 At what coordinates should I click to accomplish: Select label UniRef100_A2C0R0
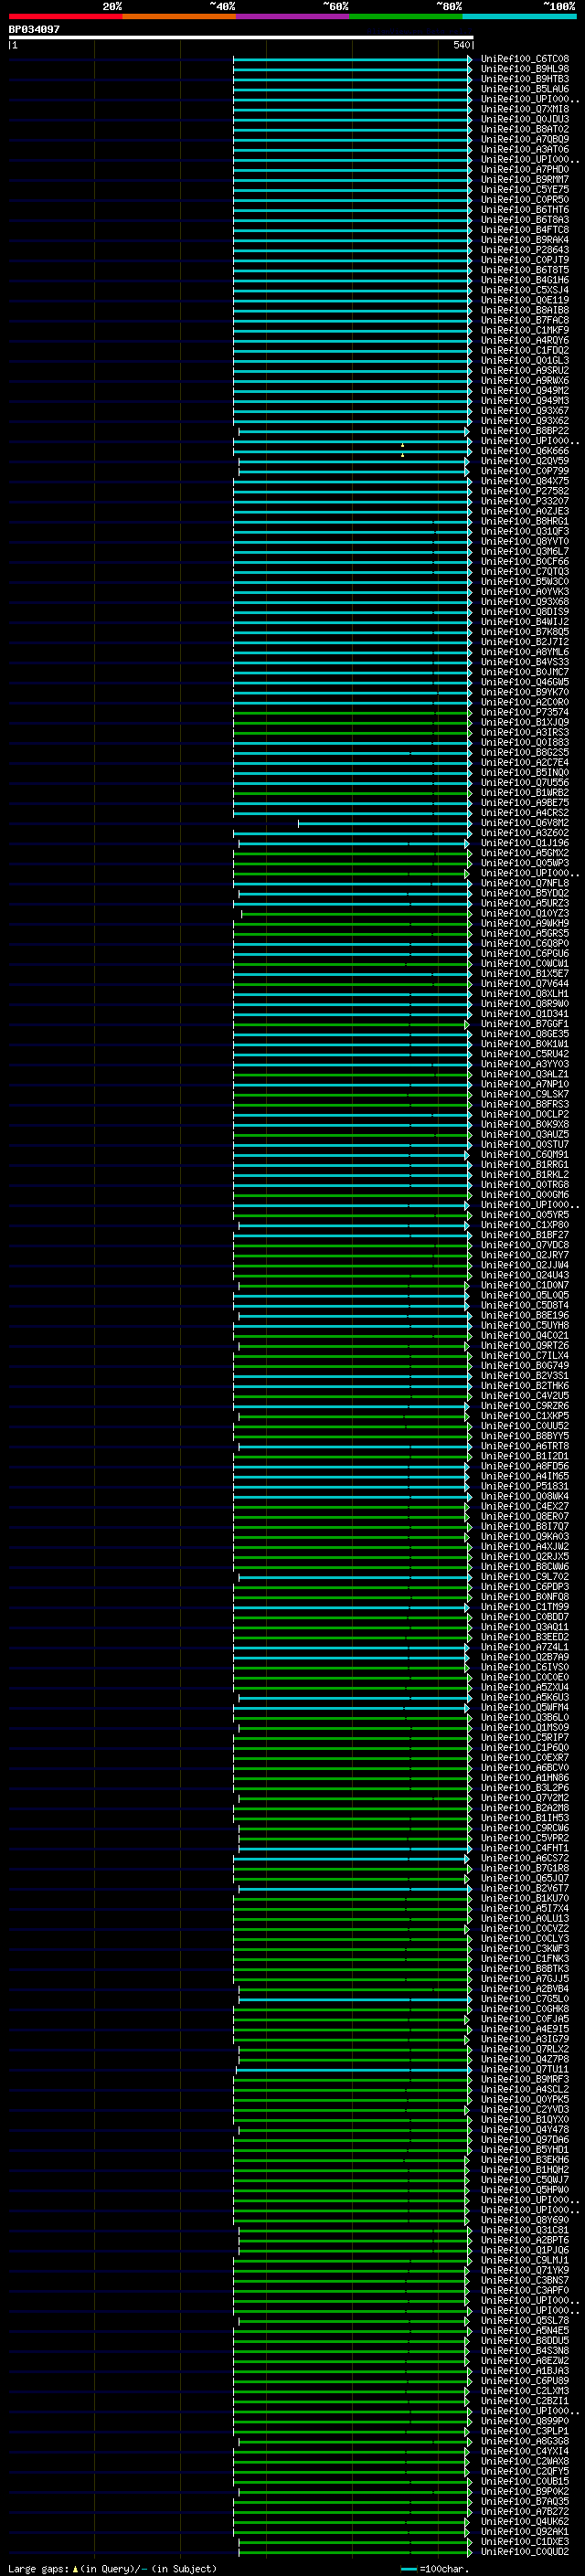click(524, 702)
